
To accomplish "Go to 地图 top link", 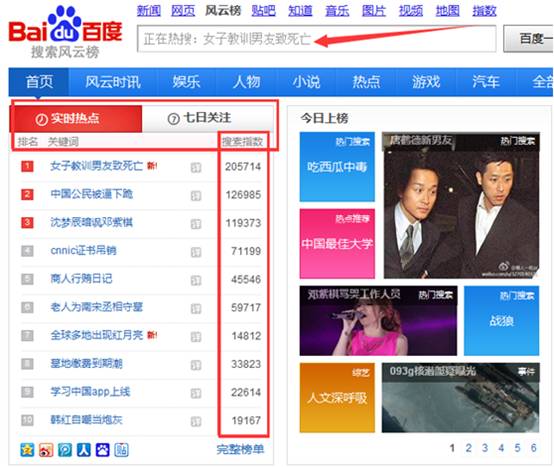I will [x=448, y=11].
